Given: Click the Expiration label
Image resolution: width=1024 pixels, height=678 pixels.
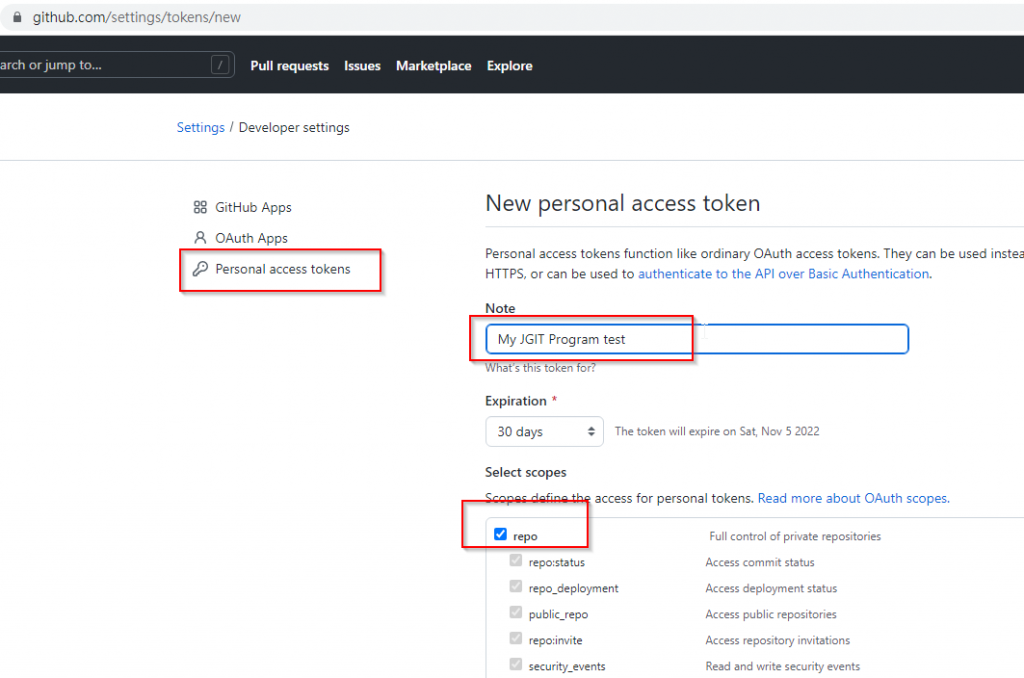Looking at the screenshot, I should (516, 401).
